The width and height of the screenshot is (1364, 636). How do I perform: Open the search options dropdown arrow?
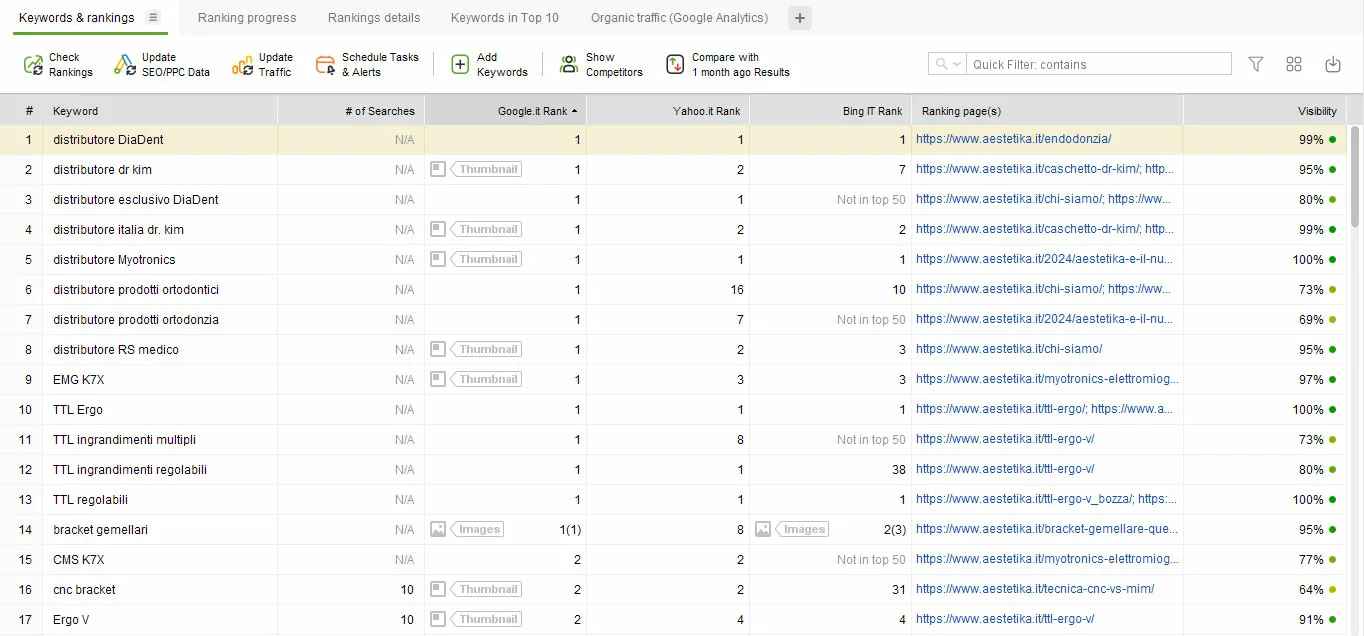pyautogui.click(x=957, y=63)
